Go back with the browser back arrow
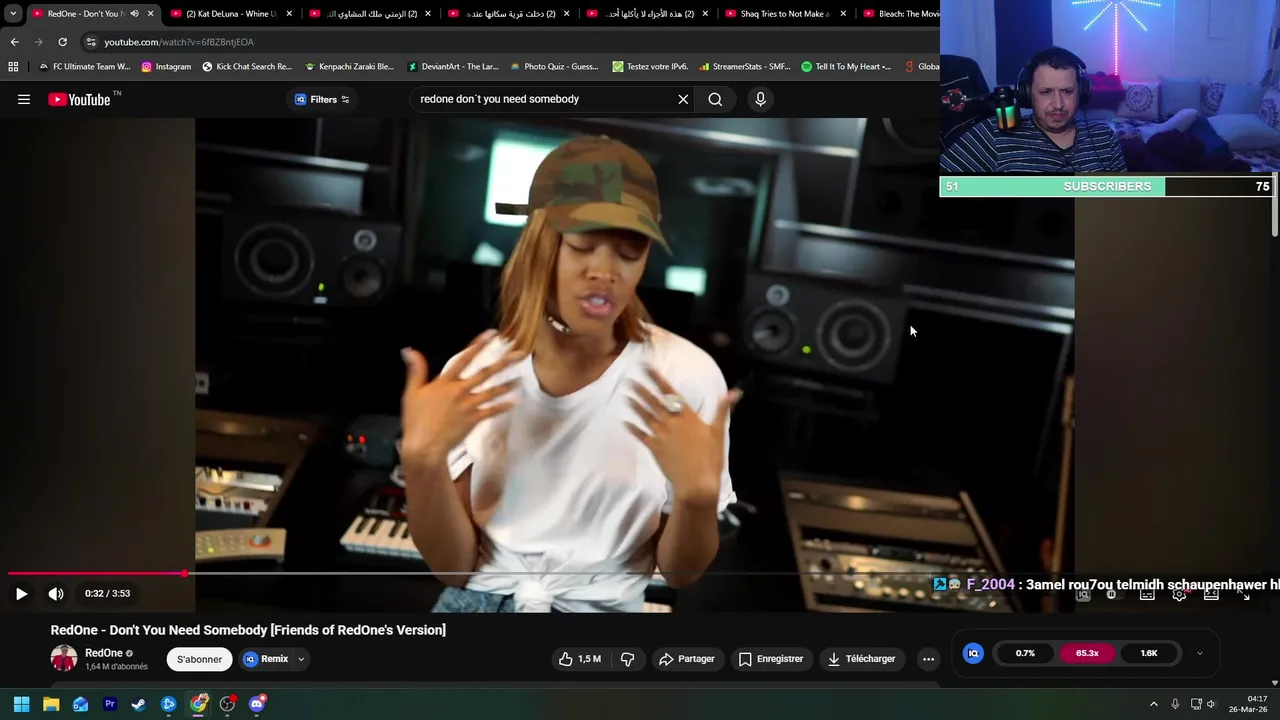 pyautogui.click(x=14, y=42)
